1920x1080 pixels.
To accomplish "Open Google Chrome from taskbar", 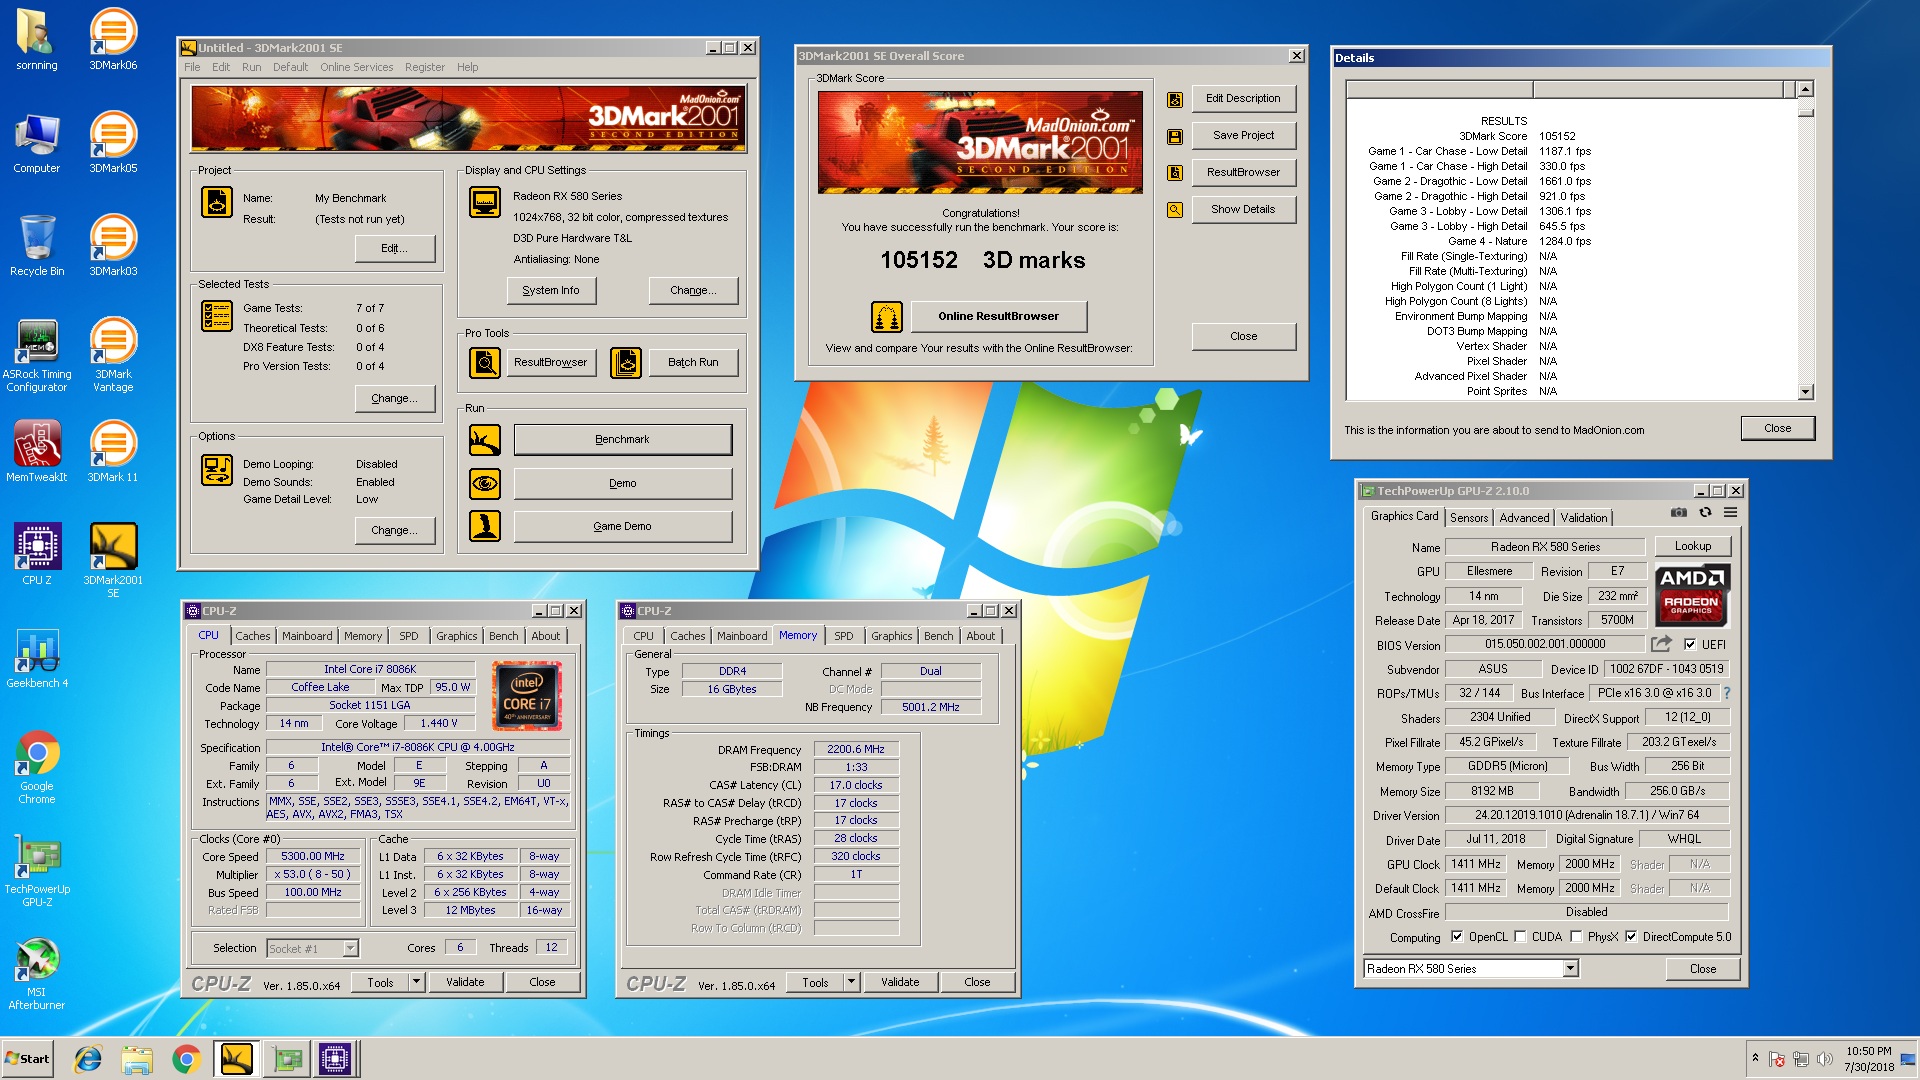I will point(186,1059).
